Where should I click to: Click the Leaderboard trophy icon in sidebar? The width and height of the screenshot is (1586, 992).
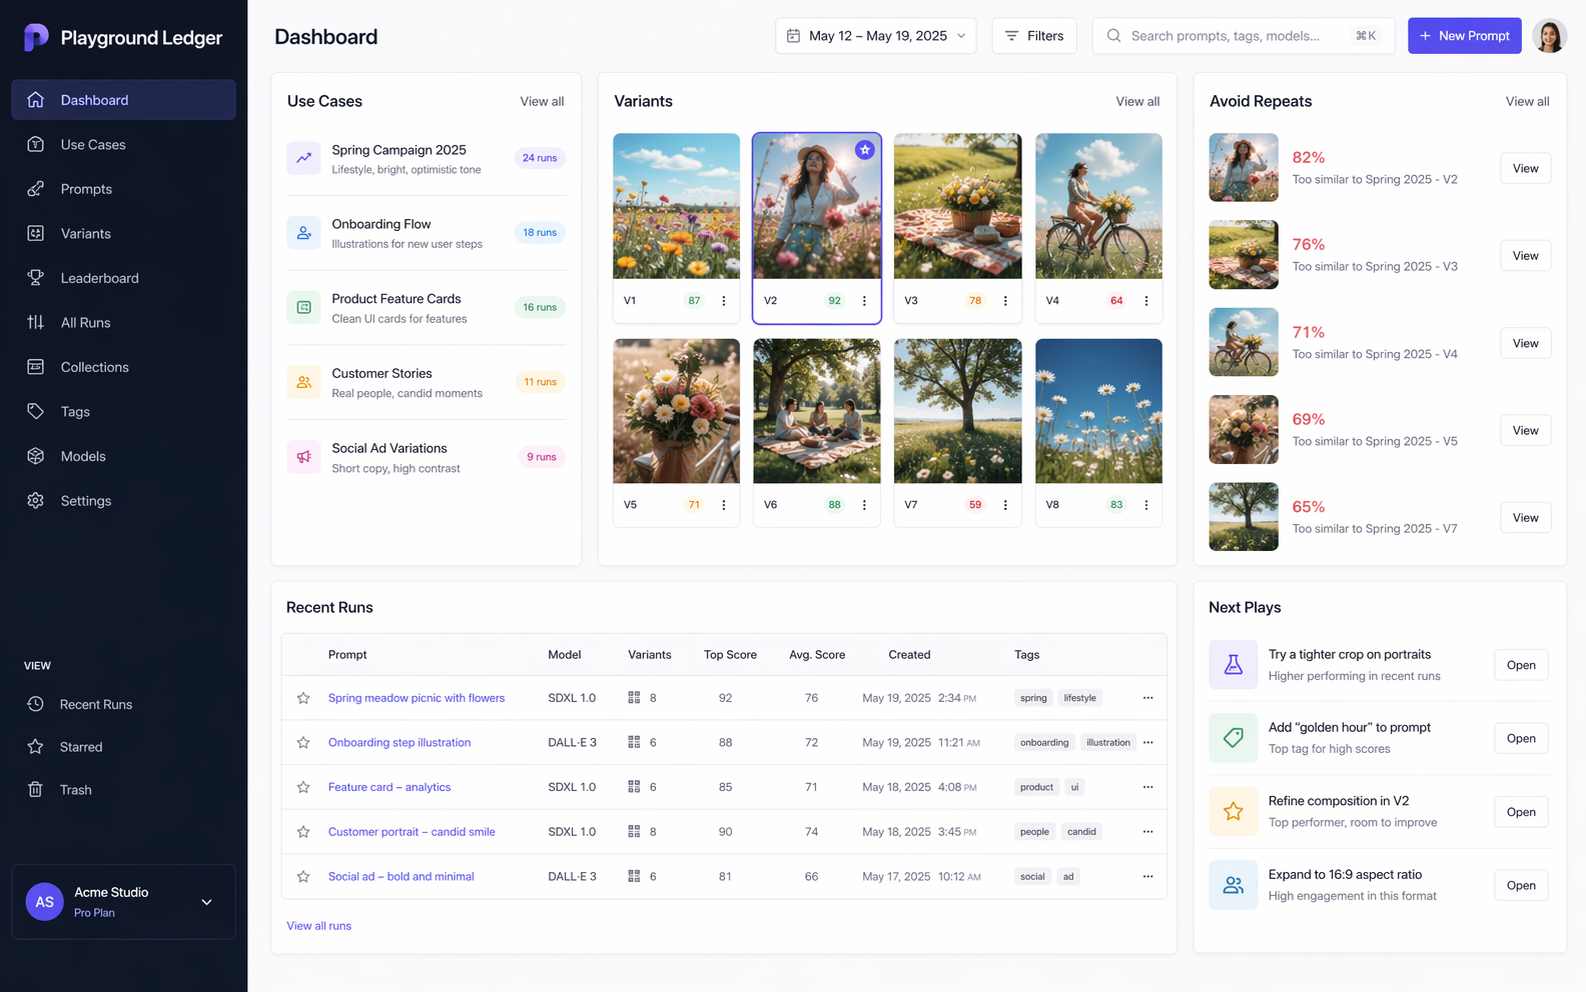pyautogui.click(x=36, y=278)
